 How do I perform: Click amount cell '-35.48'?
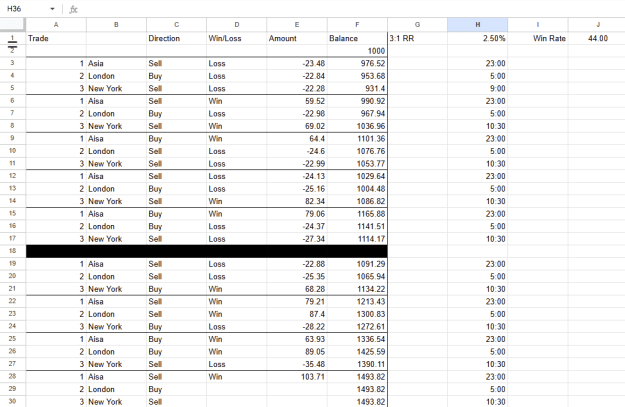[297, 364]
